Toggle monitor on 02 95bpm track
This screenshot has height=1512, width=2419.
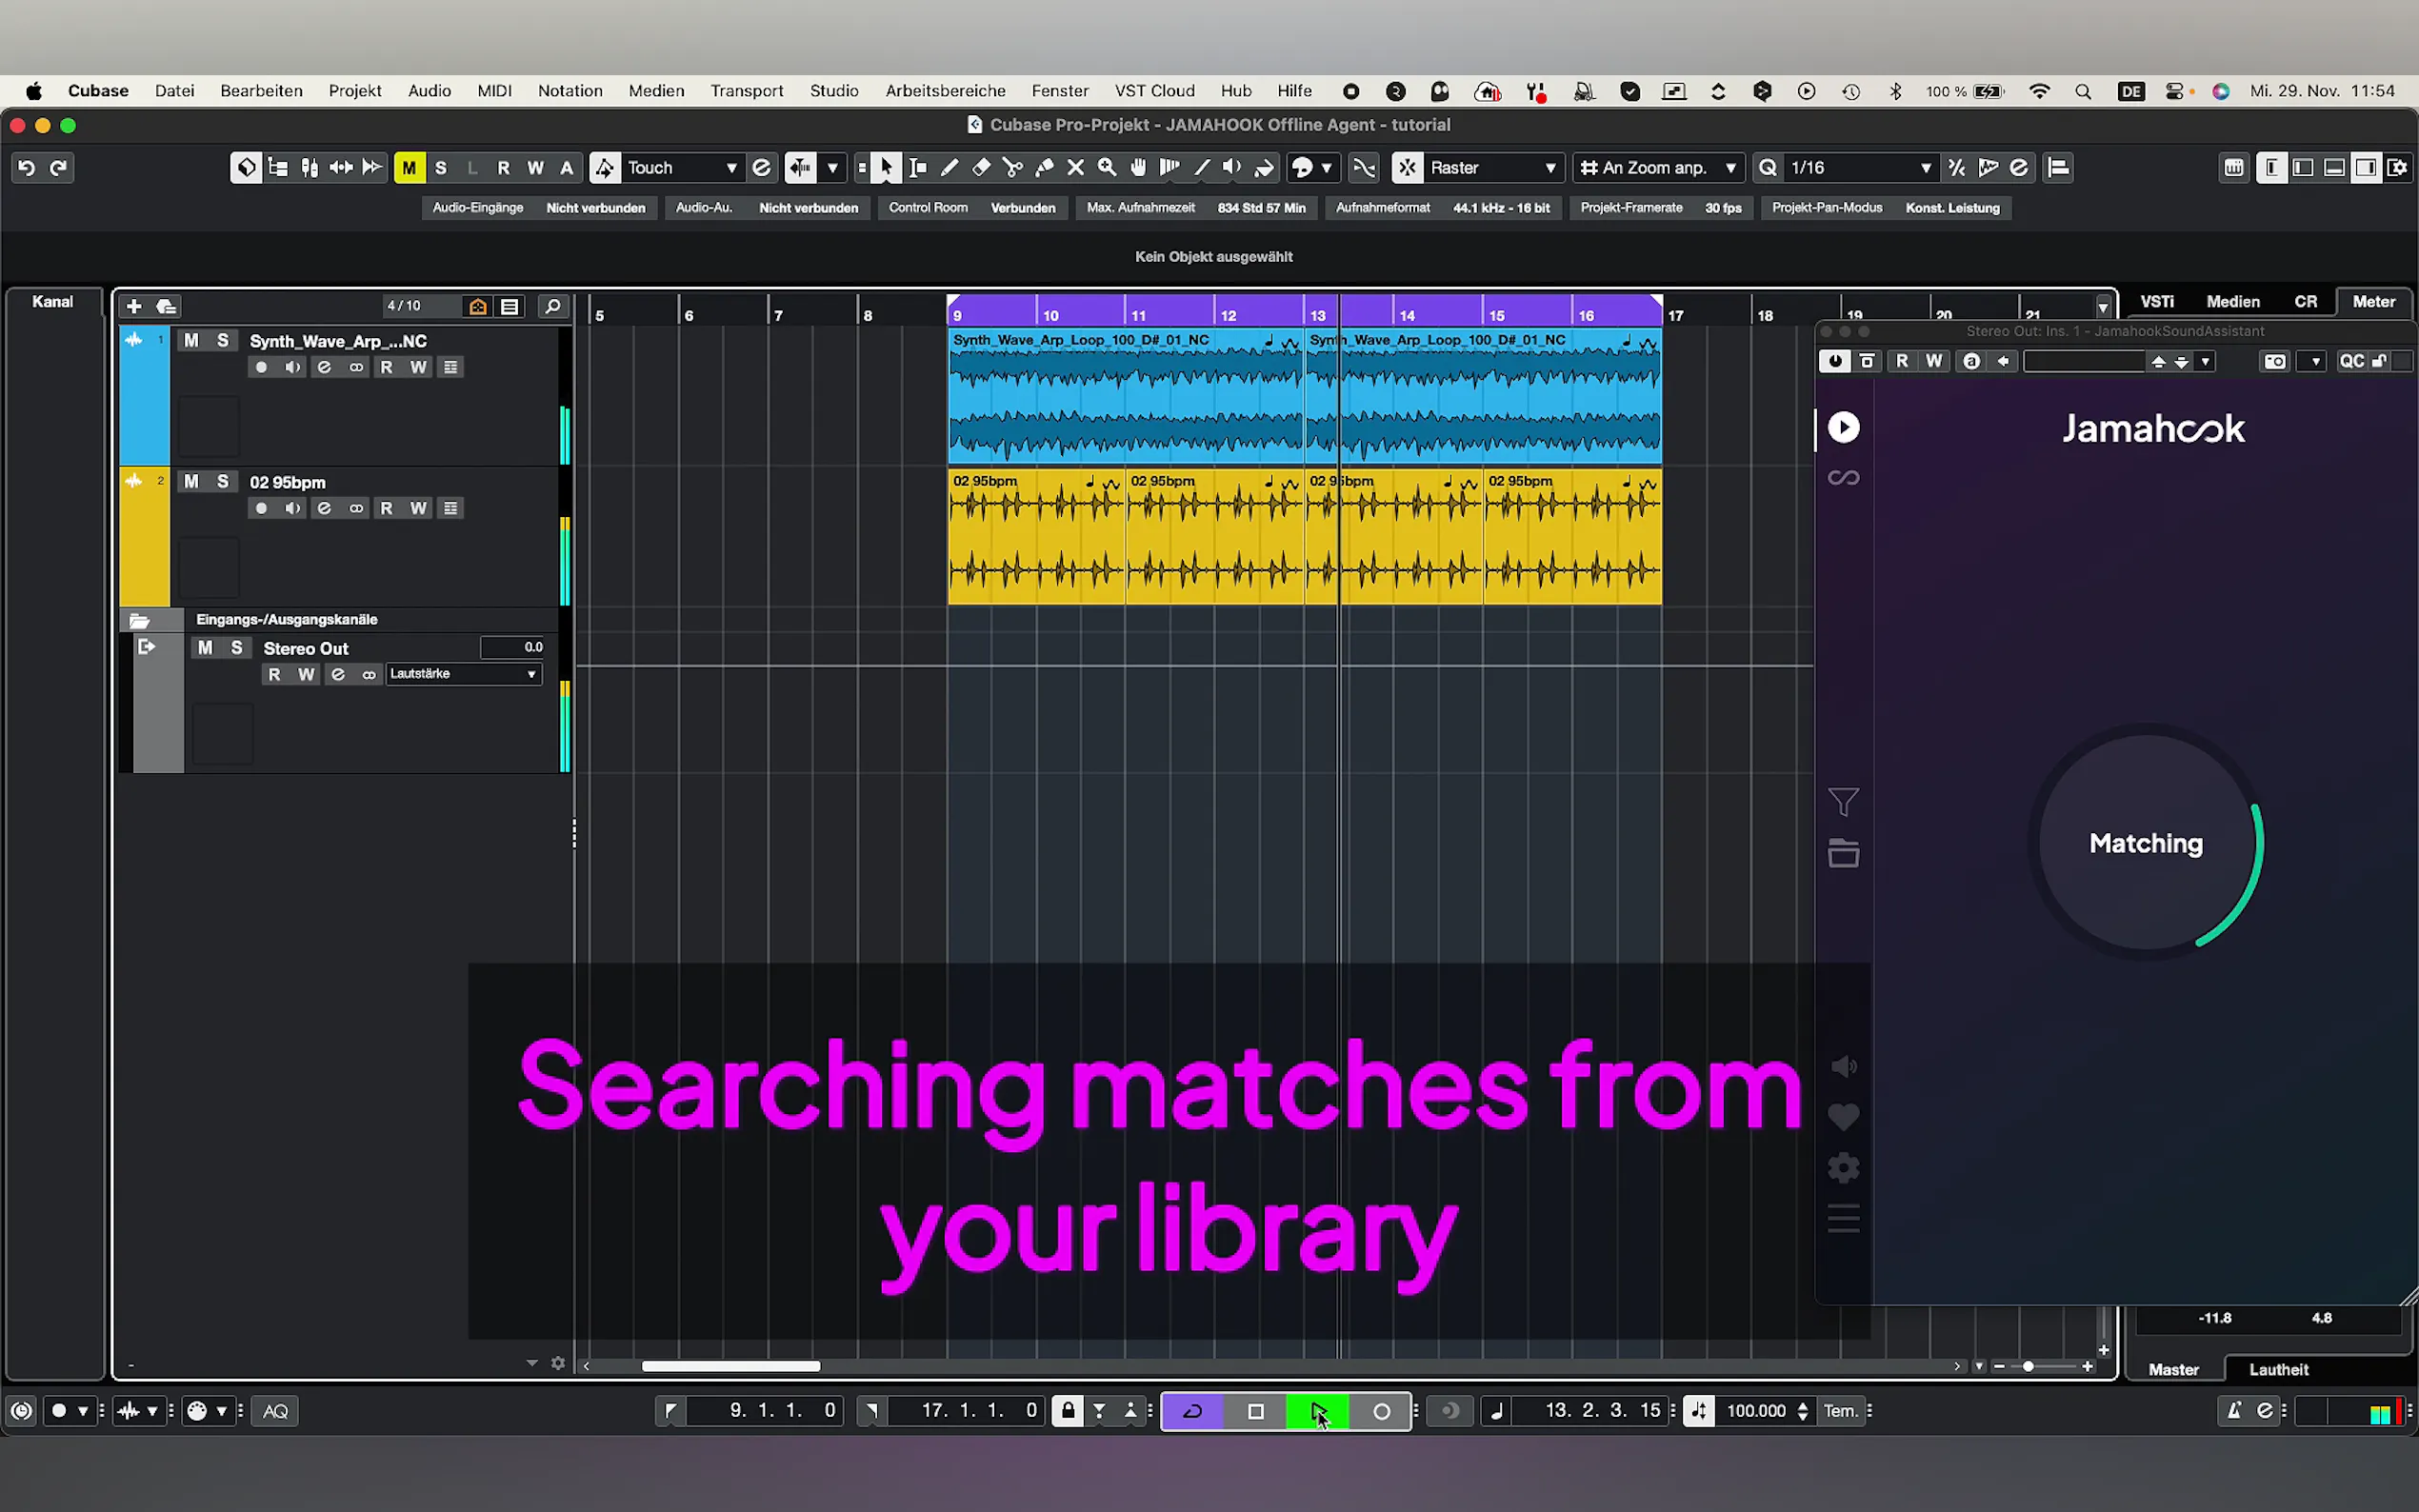pyautogui.click(x=292, y=509)
